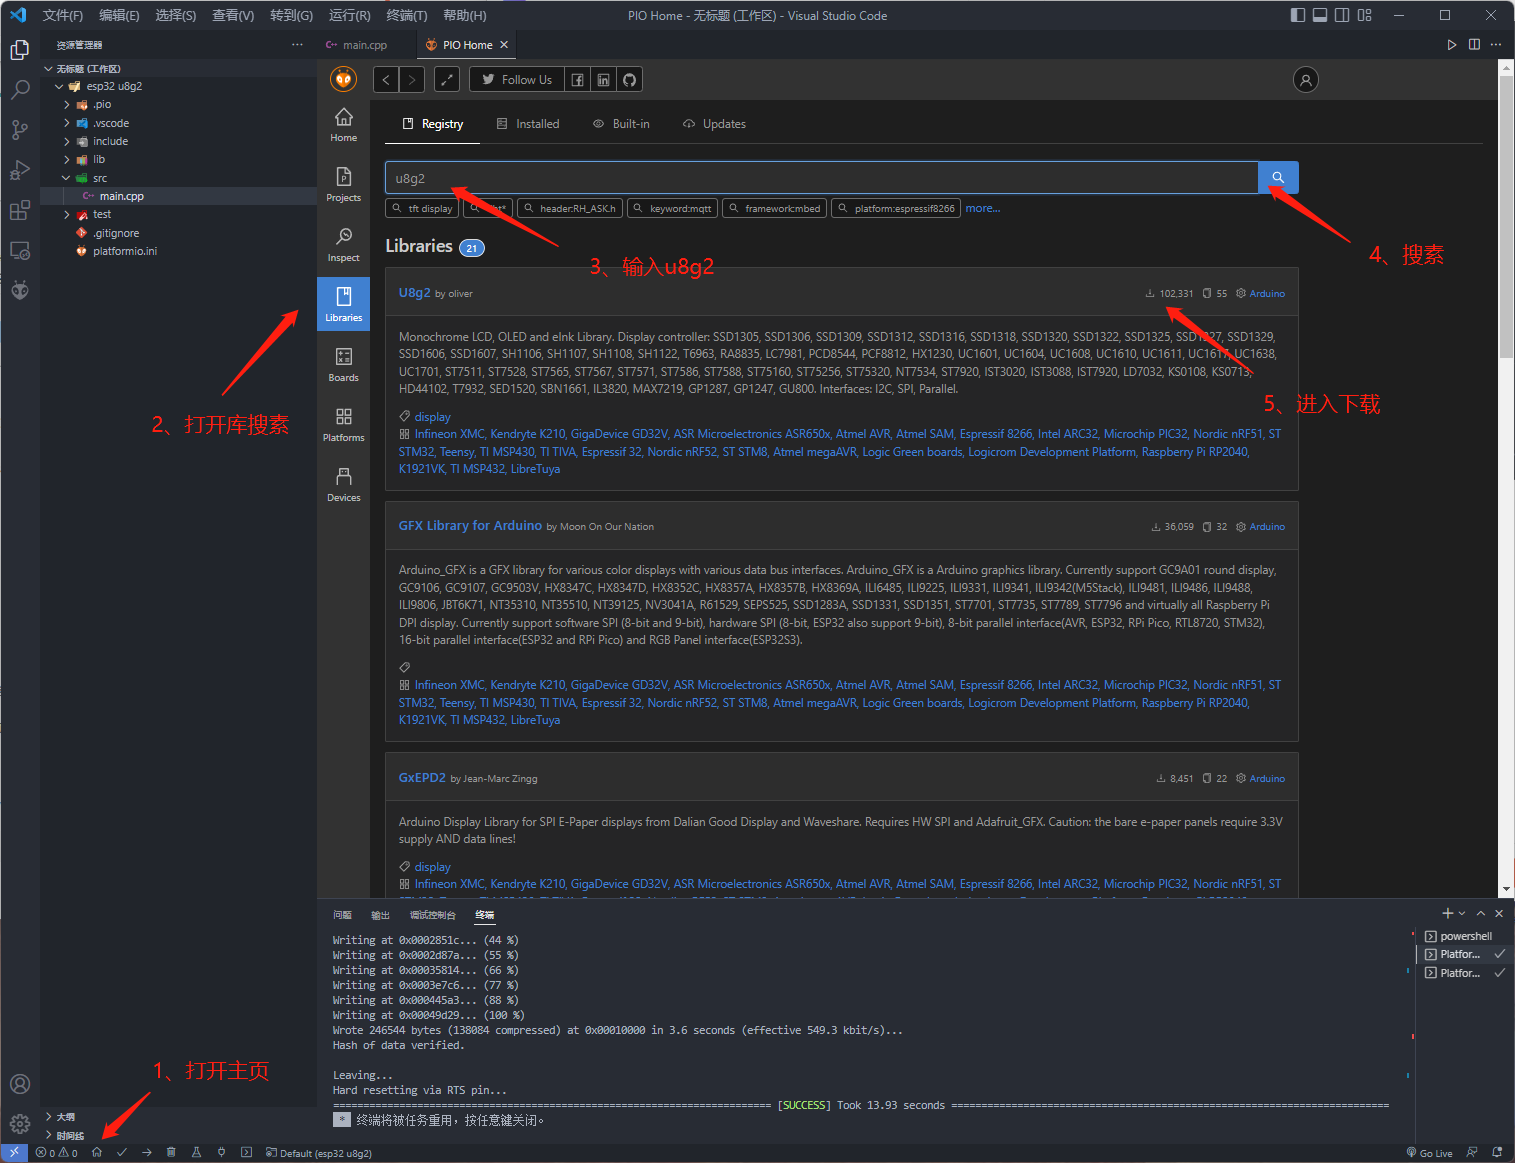
Task: Click the PlatformIO Upload arrow in status bar
Action: point(147,1152)
